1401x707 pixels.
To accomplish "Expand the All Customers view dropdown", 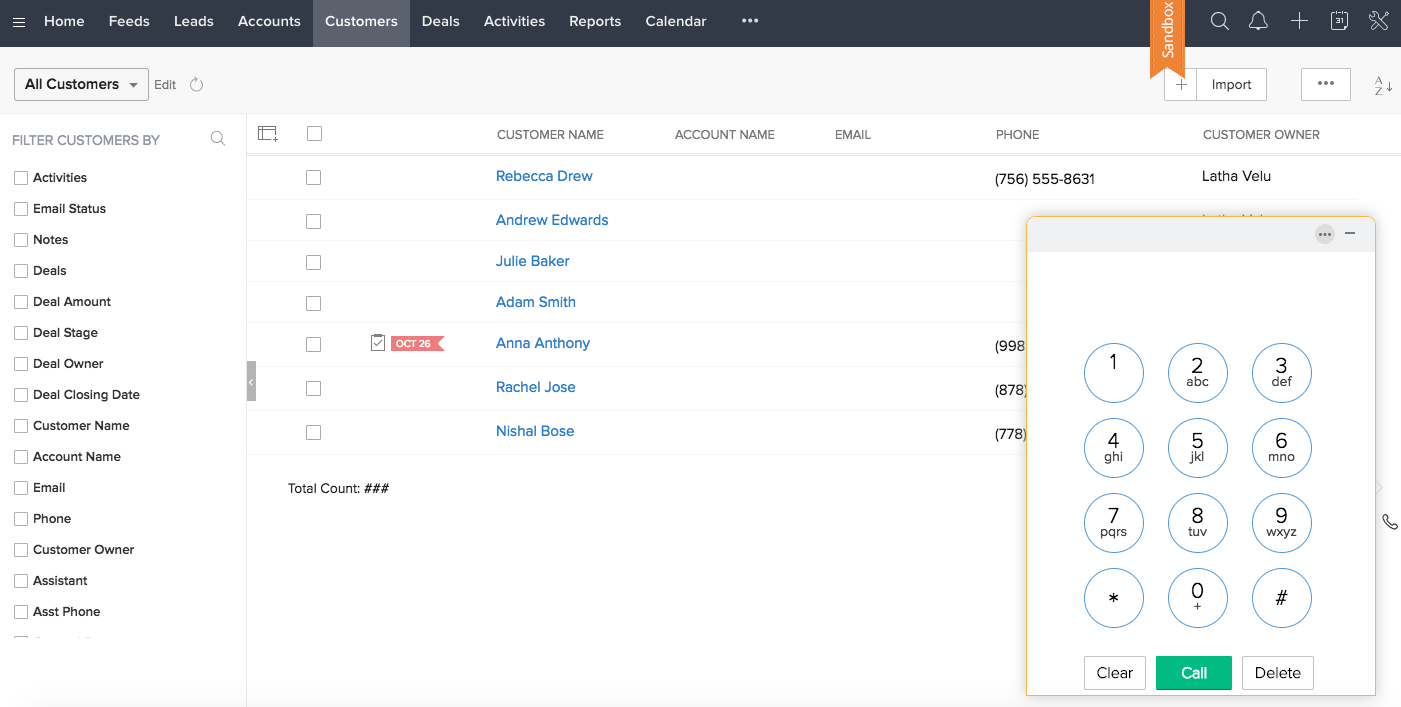I will (81, 85).
